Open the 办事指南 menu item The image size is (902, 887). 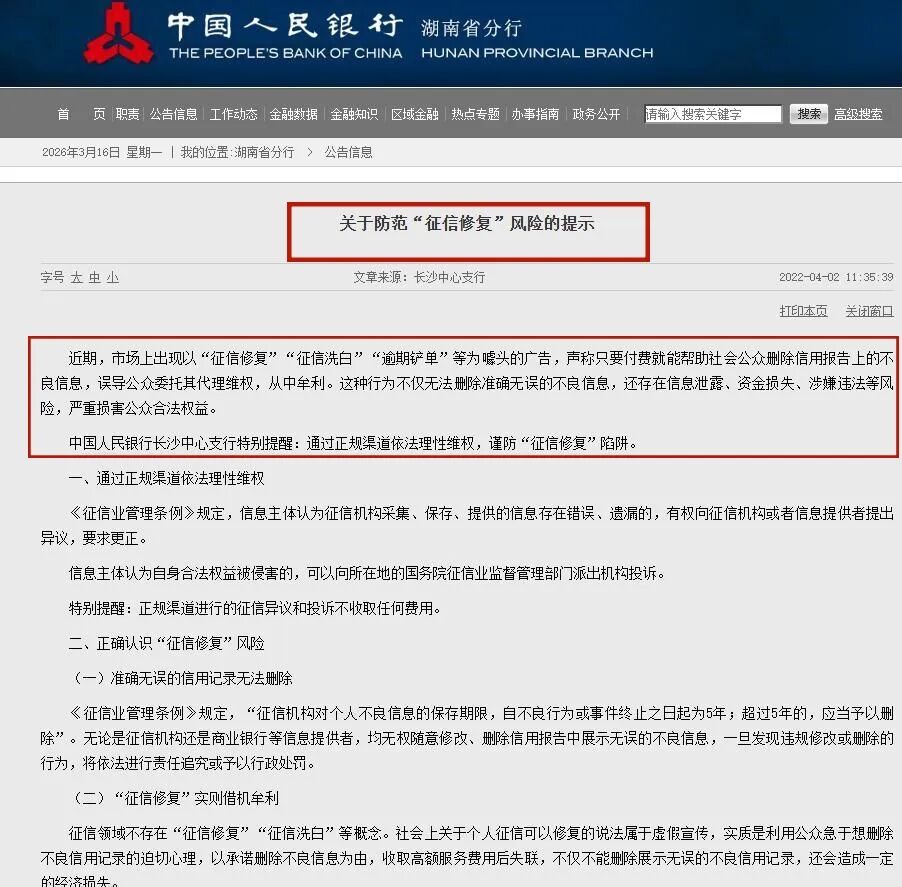[535, 114]
